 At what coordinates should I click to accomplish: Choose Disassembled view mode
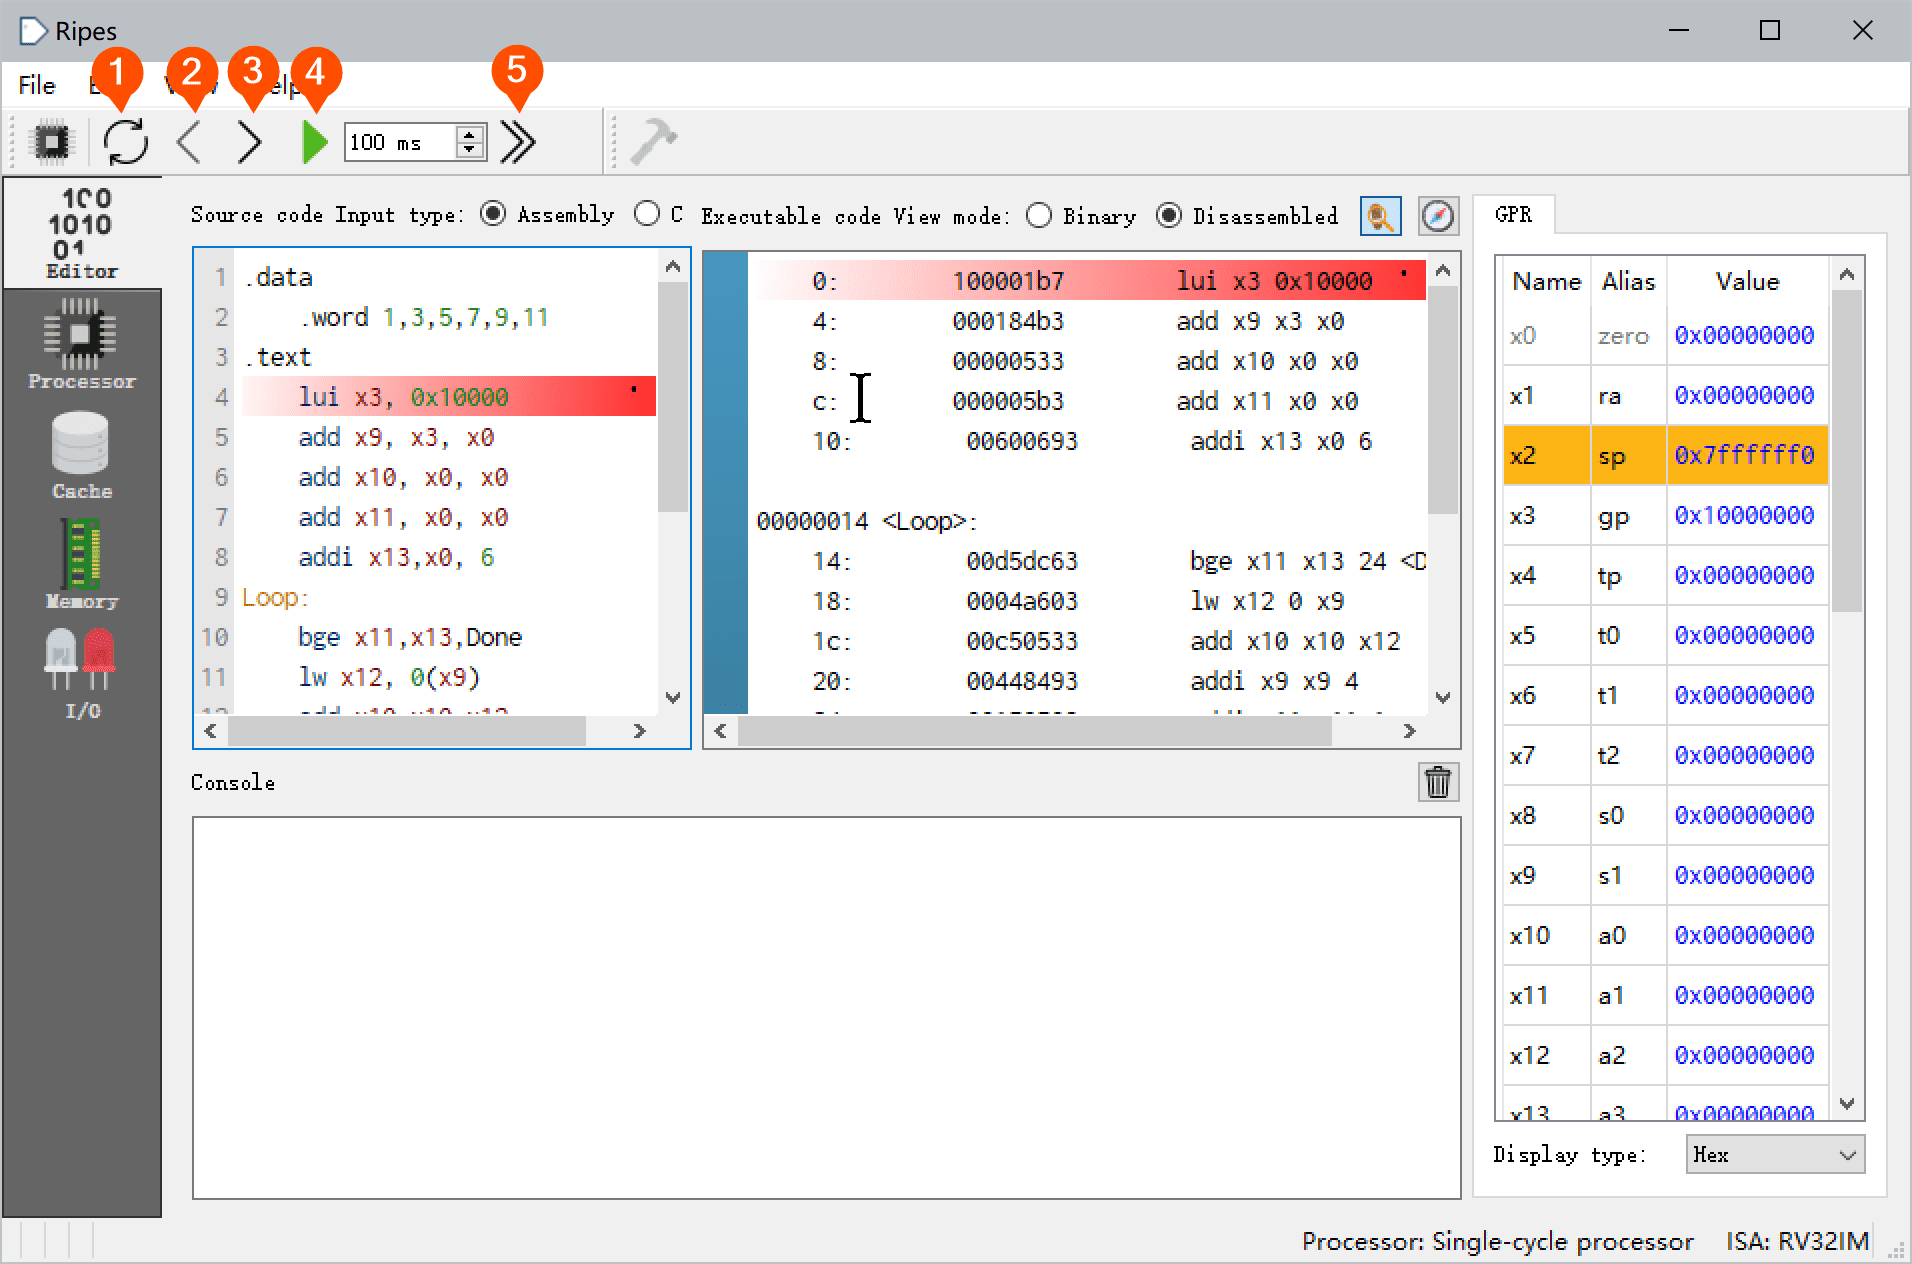pyautogui.click(x=1247, y=216)
